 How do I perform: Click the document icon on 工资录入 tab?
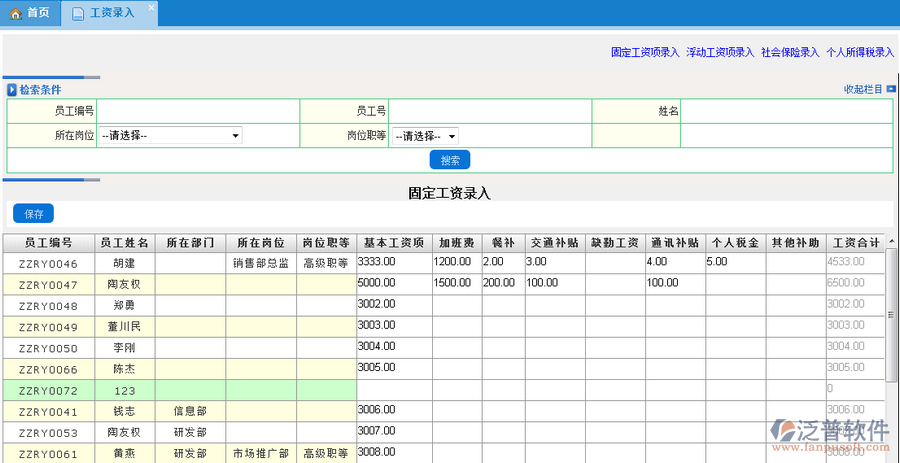(77, 13)
